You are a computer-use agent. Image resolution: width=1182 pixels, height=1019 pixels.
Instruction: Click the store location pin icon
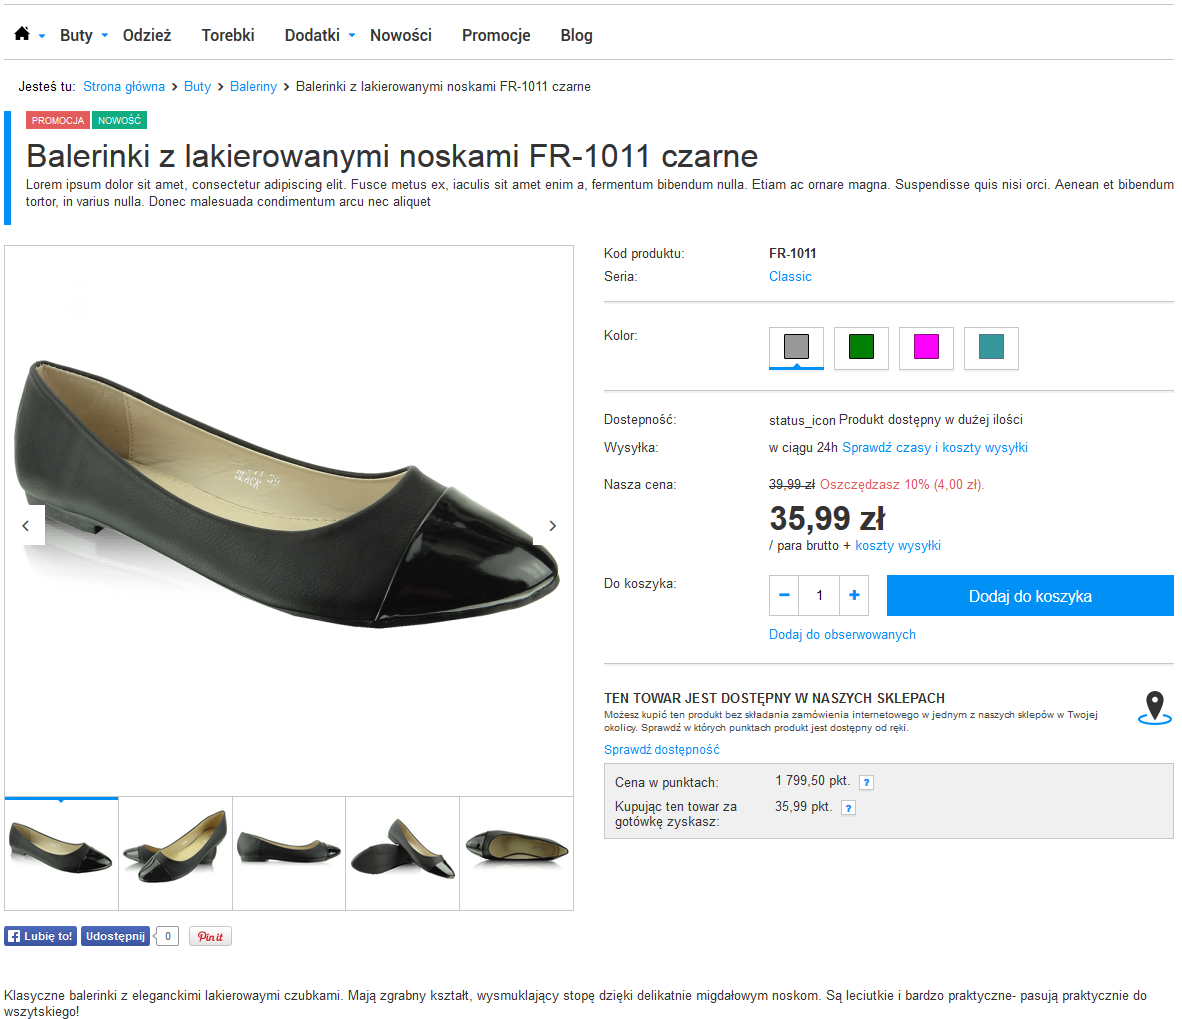click(x=1154, y=707)
